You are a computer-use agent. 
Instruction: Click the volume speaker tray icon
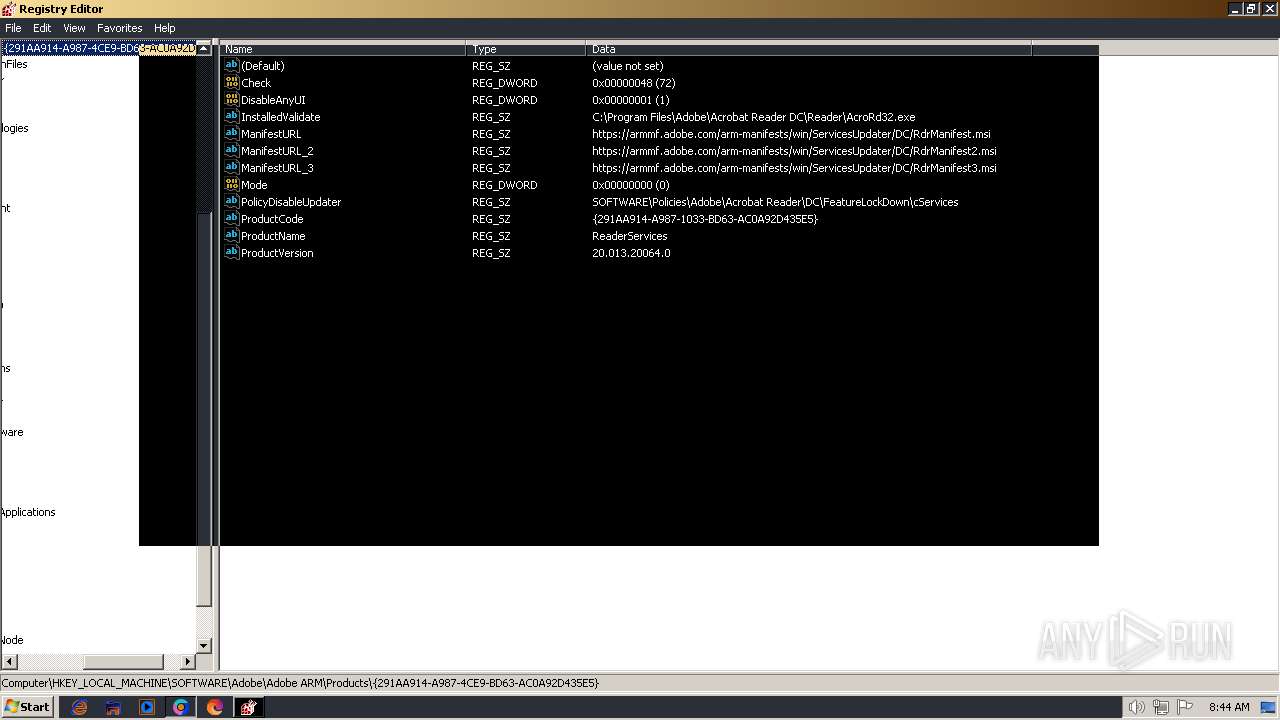point(1137,707)
